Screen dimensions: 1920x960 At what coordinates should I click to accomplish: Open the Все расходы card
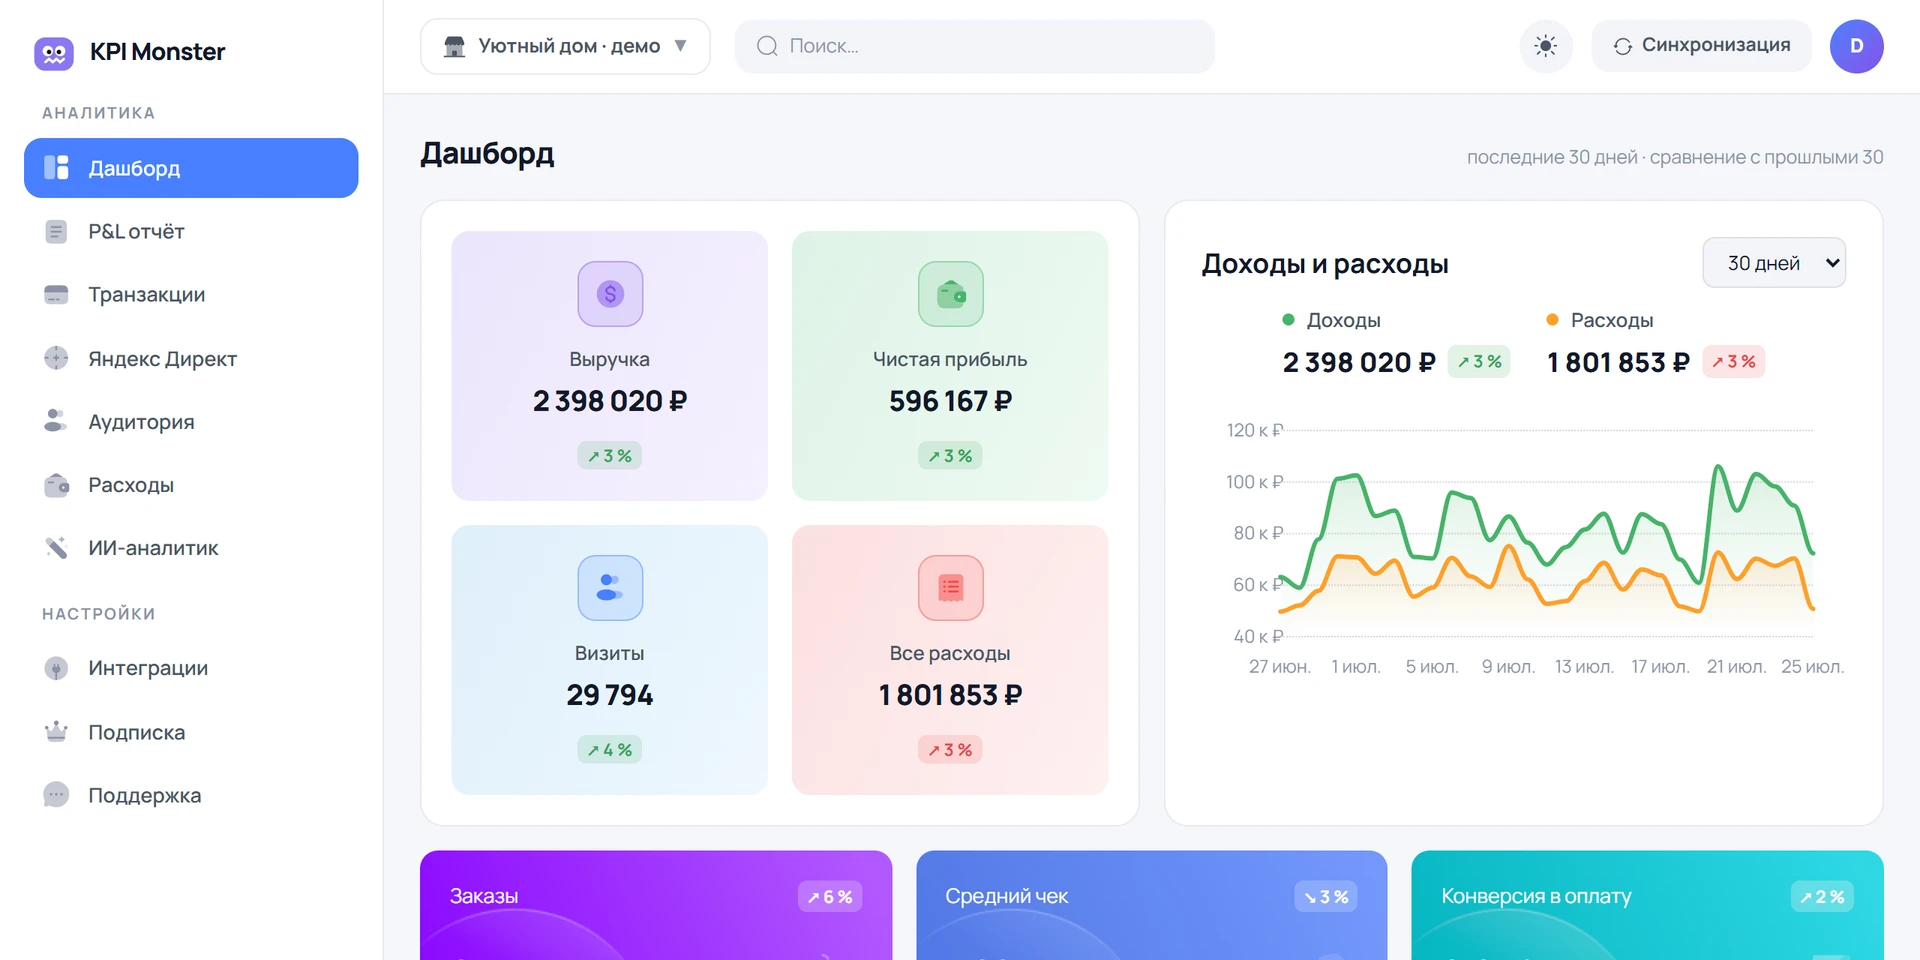click(950, 660)
